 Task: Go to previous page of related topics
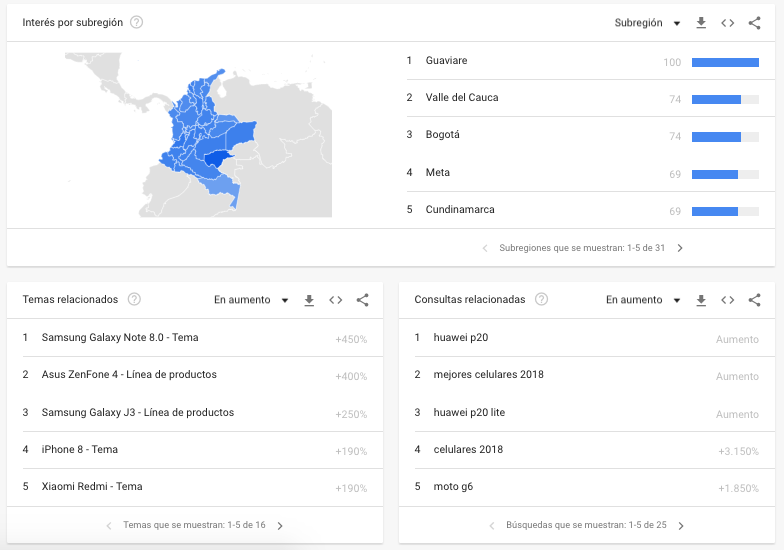coord(109,526)
